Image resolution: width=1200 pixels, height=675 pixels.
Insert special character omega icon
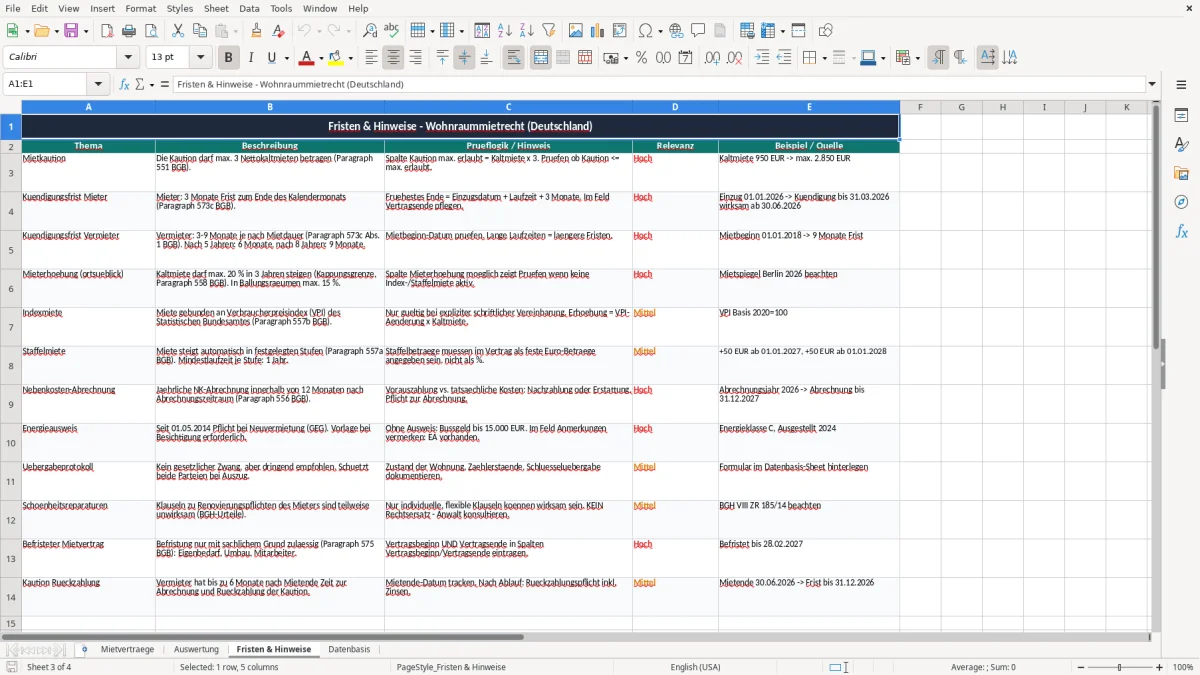[645, 31]
